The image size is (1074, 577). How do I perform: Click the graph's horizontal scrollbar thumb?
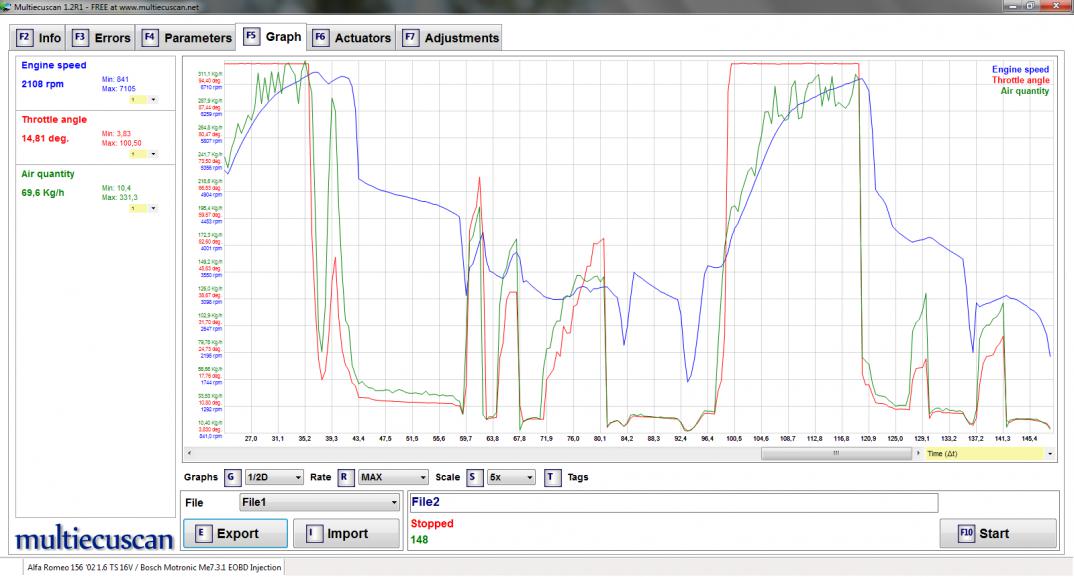[x=835, y=453]
